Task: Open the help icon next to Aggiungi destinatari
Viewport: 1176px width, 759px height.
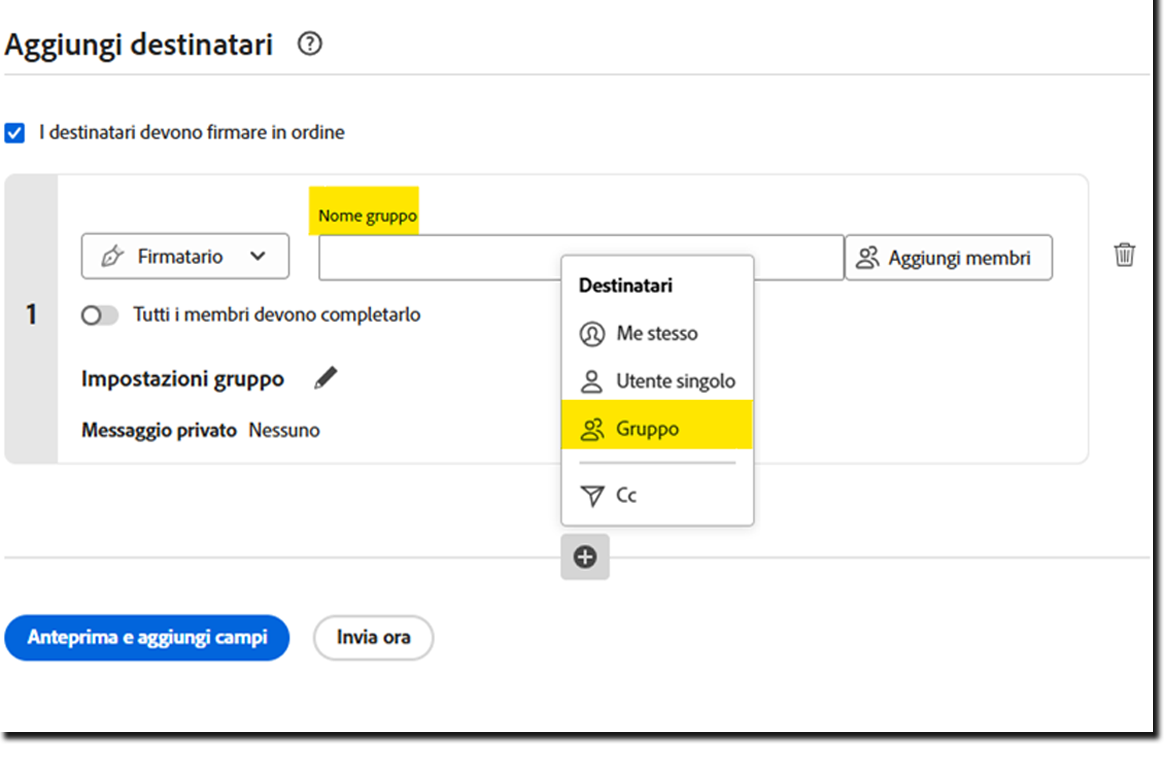Action: (x=310, y=43)
